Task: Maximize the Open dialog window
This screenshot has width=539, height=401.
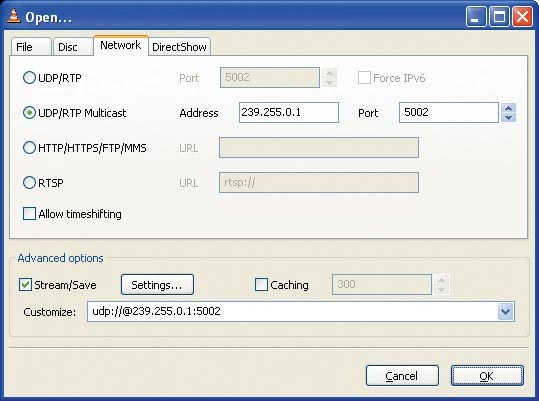Action: click(x=499, y=16)
